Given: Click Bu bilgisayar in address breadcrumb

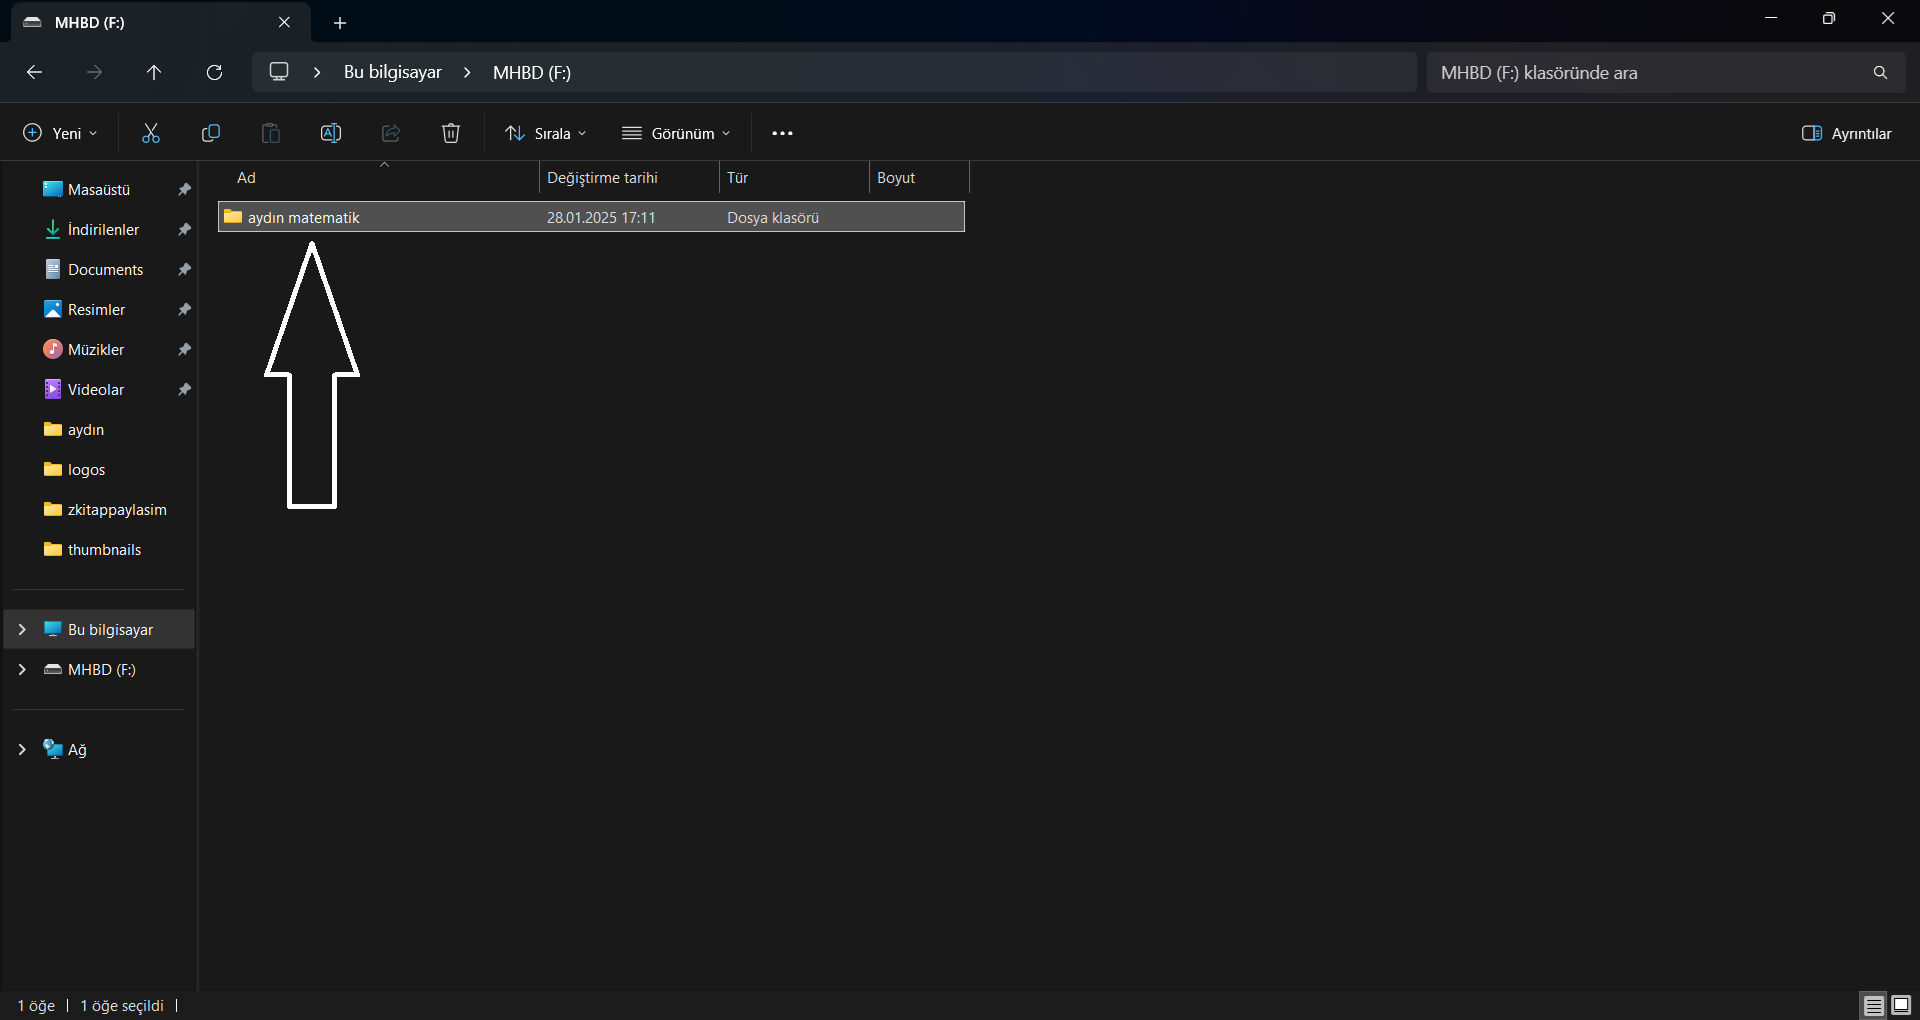Looking at the screenshot, I should 392,72.
